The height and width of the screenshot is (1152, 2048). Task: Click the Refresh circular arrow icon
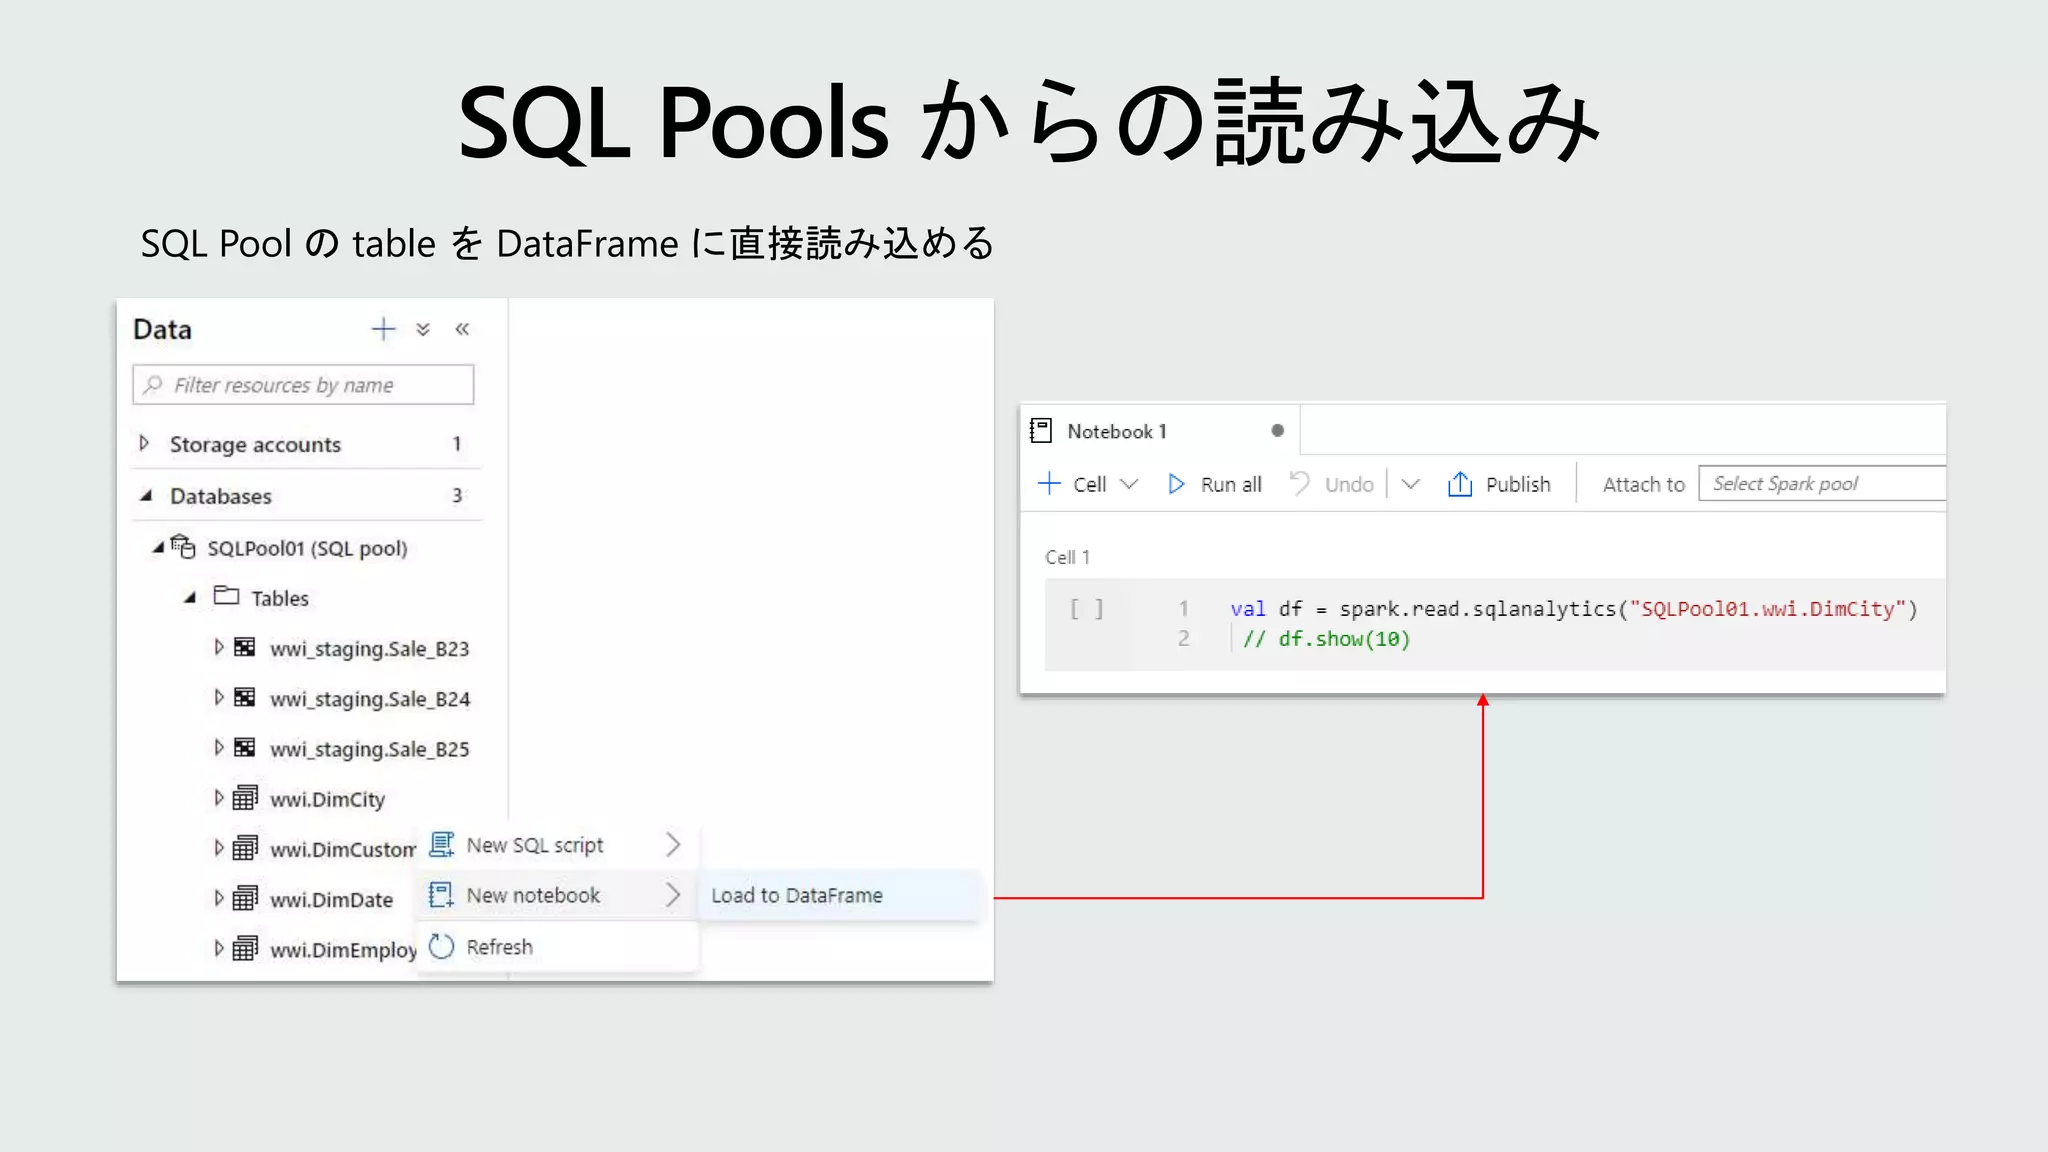click(442, 946)
